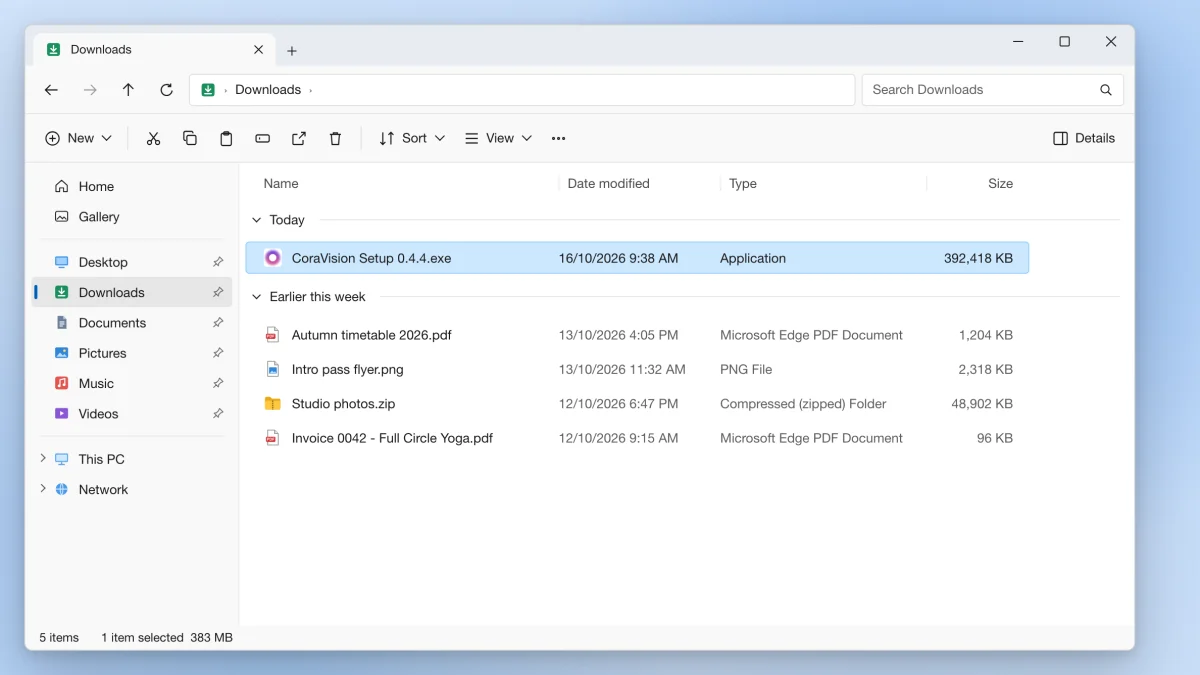Click the Delete trash icon
This screenshot has height=675, width=1200.
tap(335, 138)
